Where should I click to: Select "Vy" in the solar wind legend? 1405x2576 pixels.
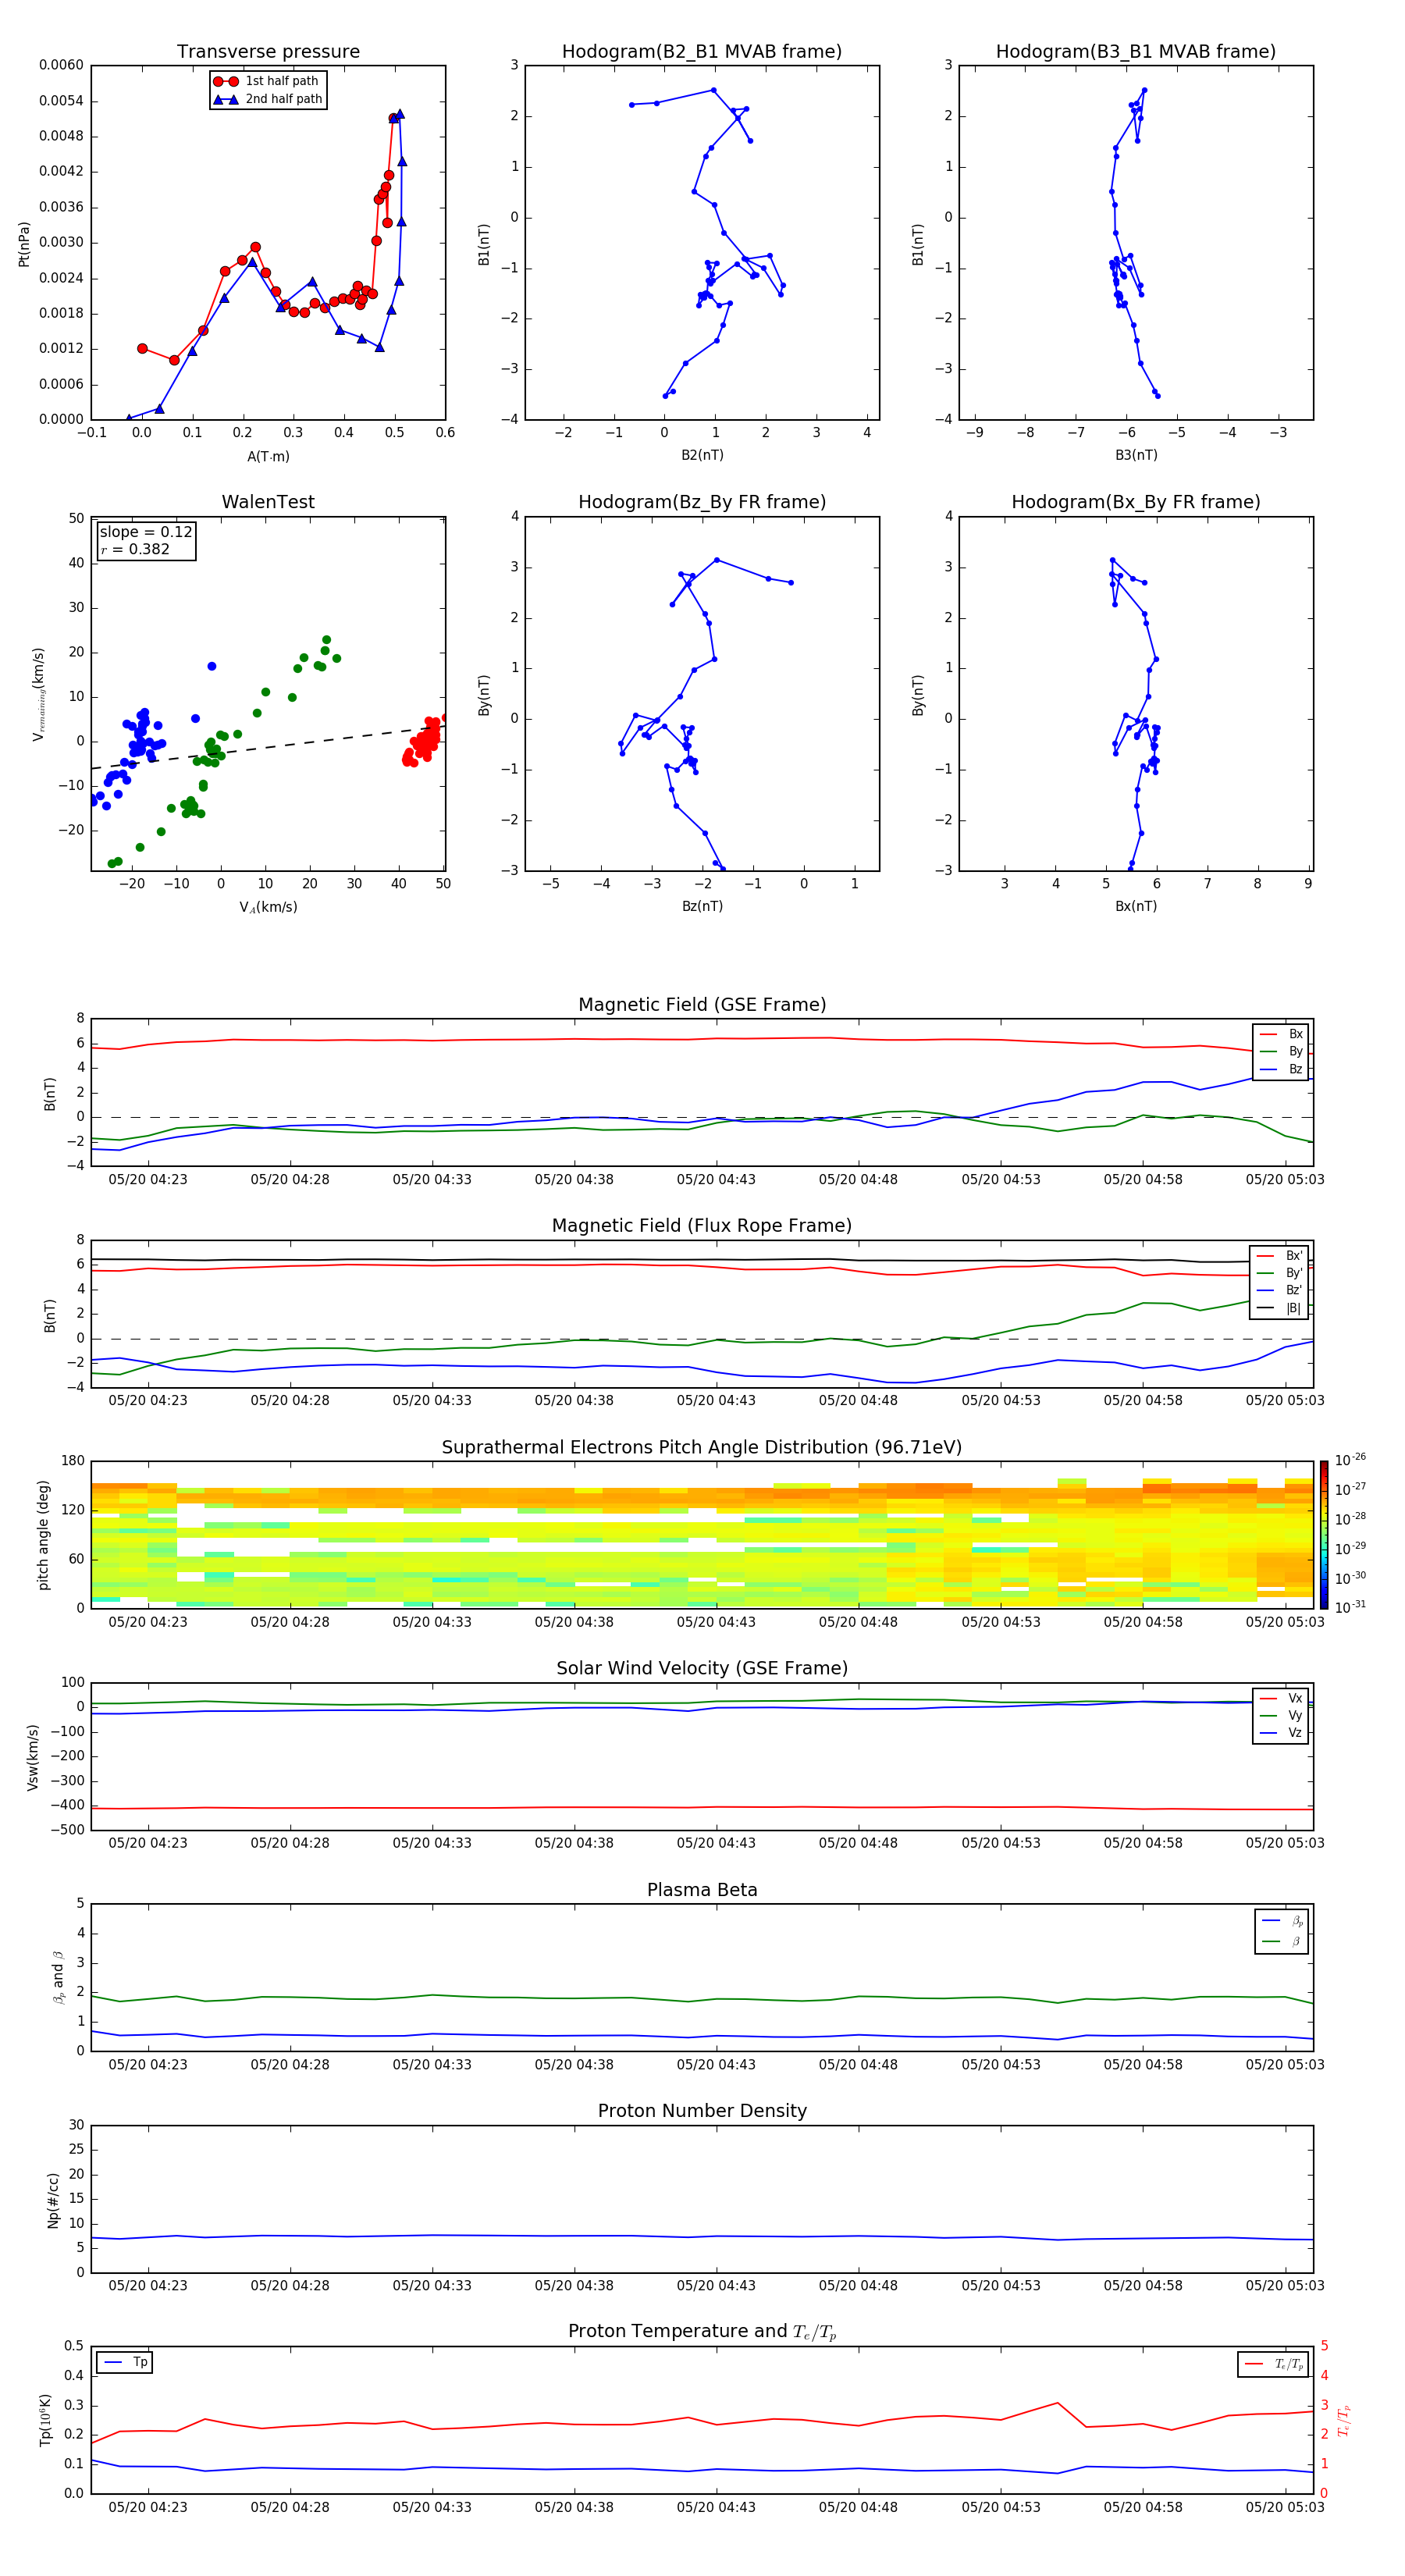pos(1281,1715)
